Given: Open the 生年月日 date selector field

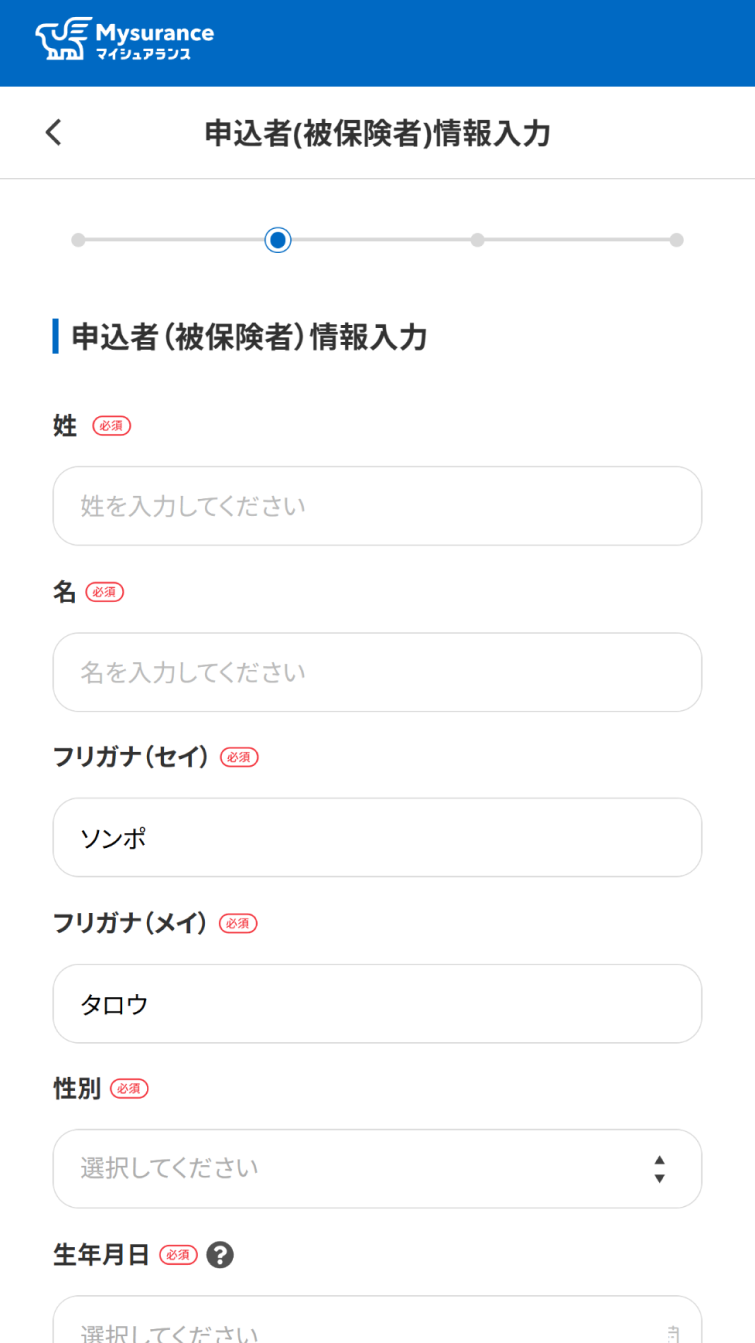Looking at the screenshot, I should (377, 1325).
